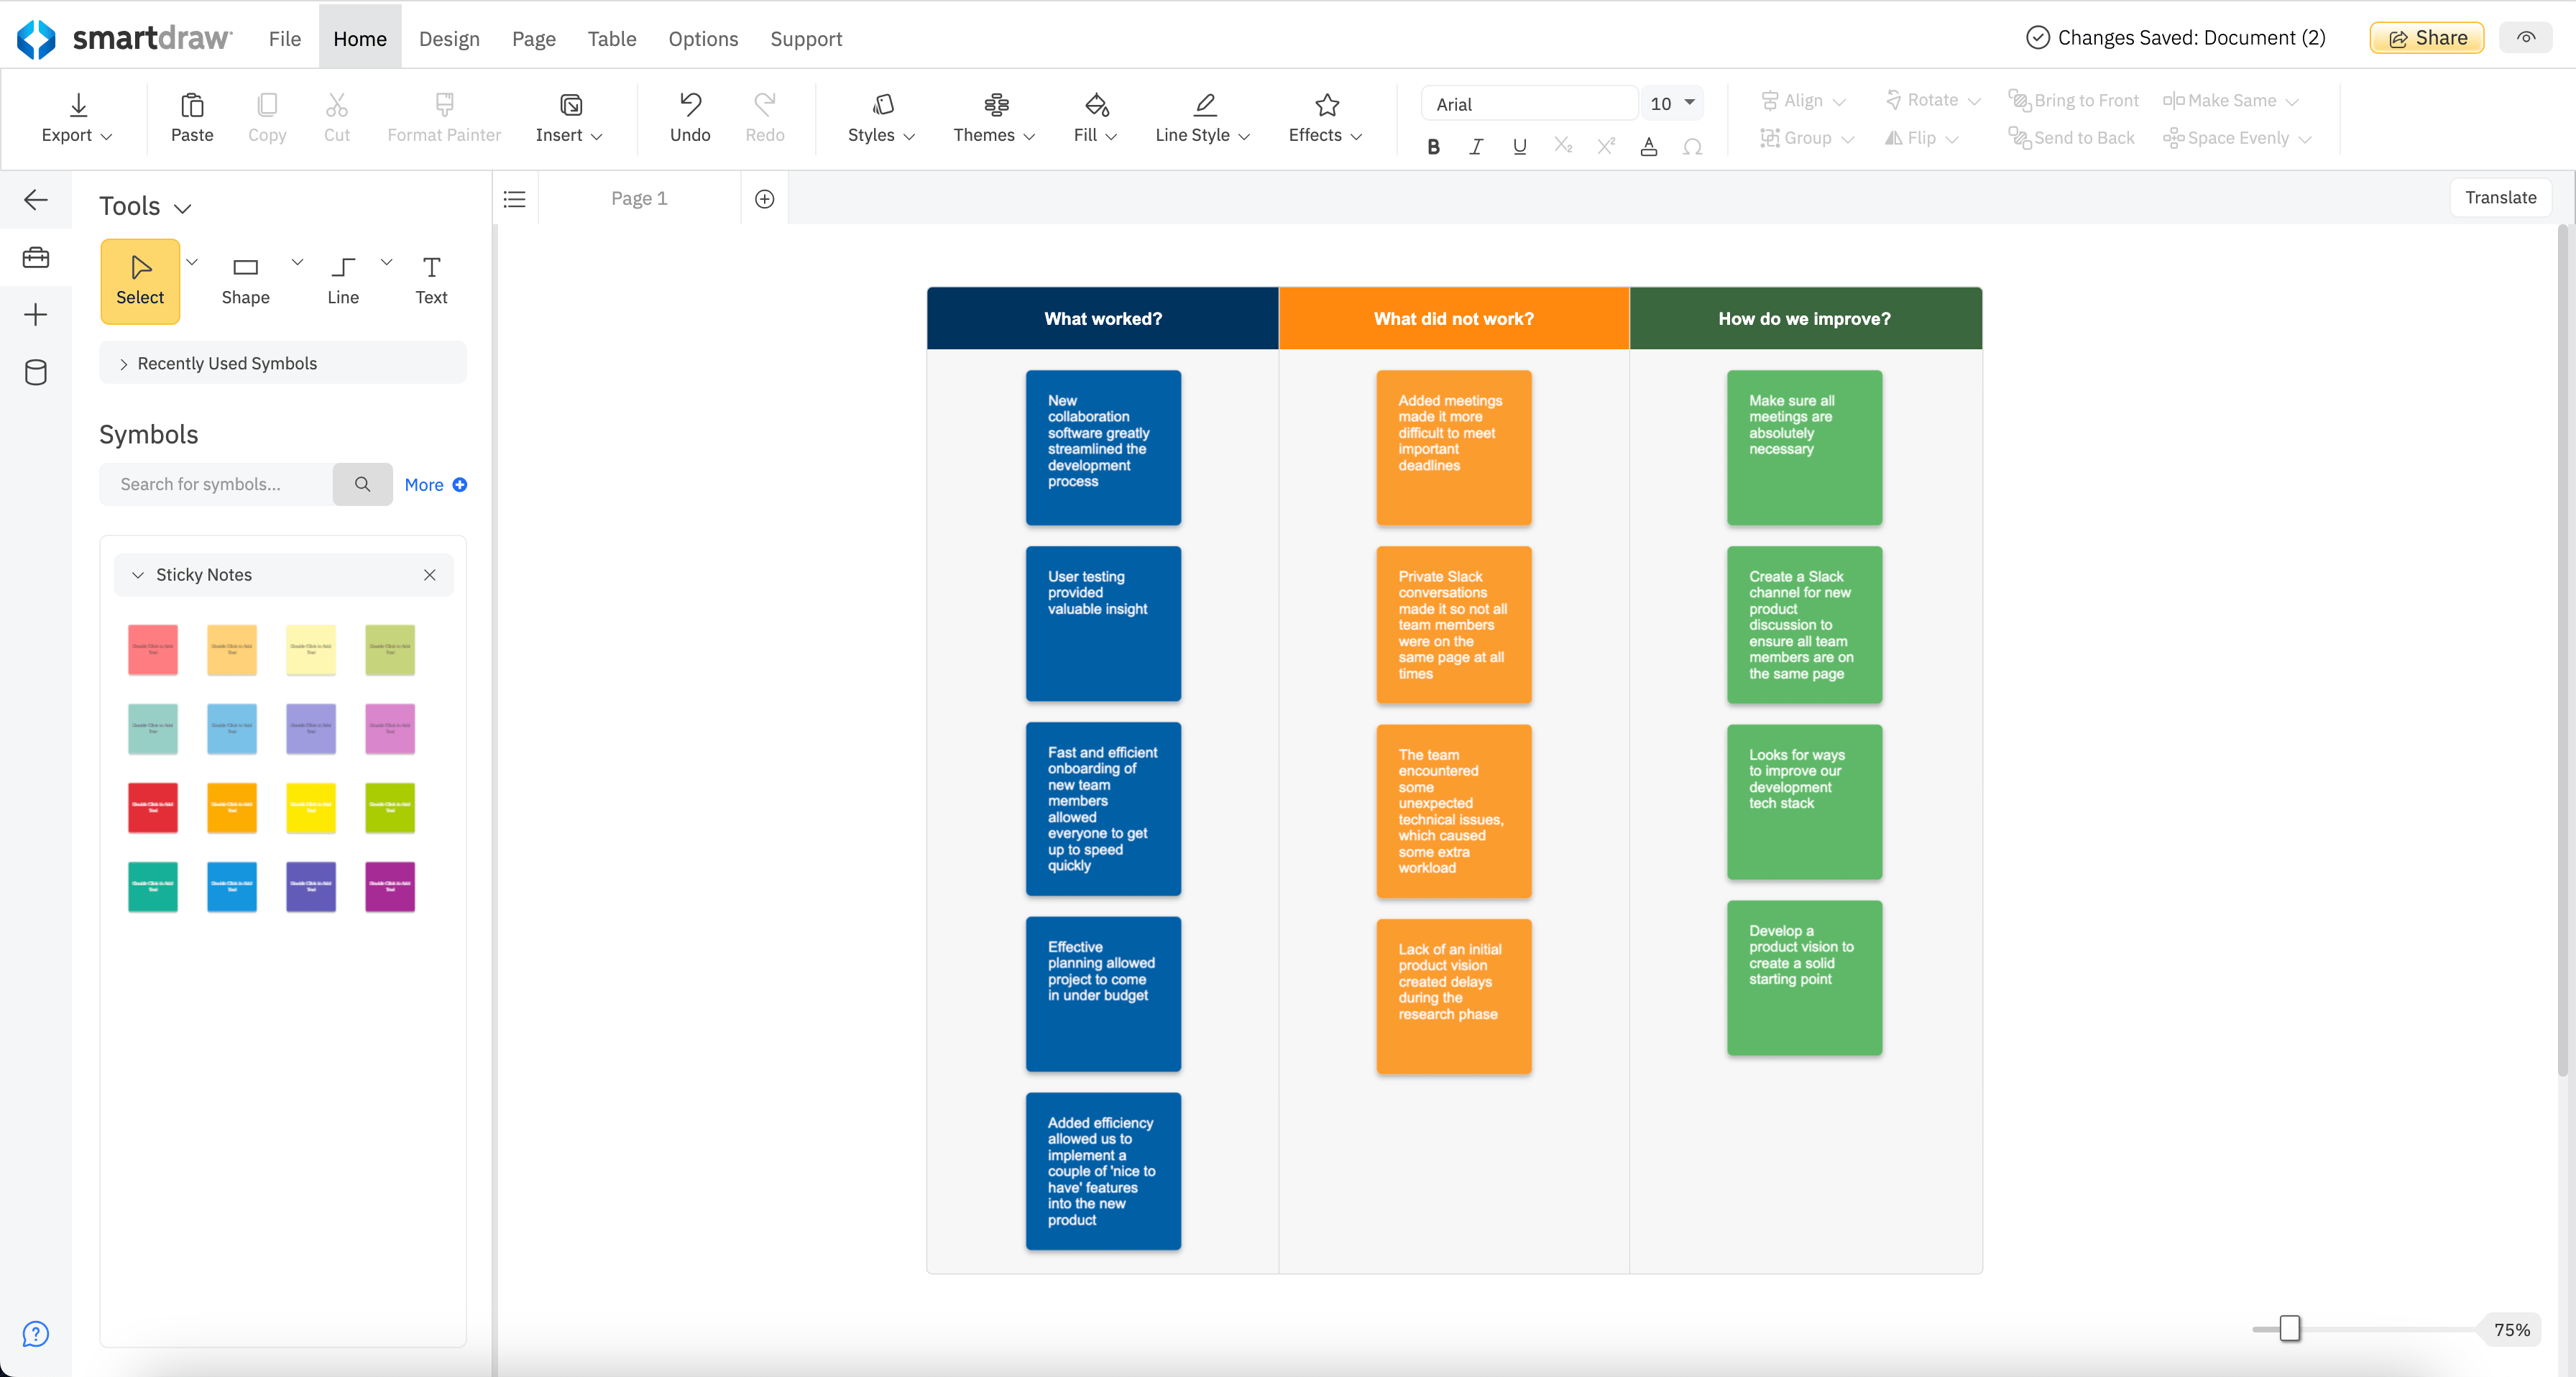Open the Table menu tab
2576x1377 pixels.
(611, 38)
